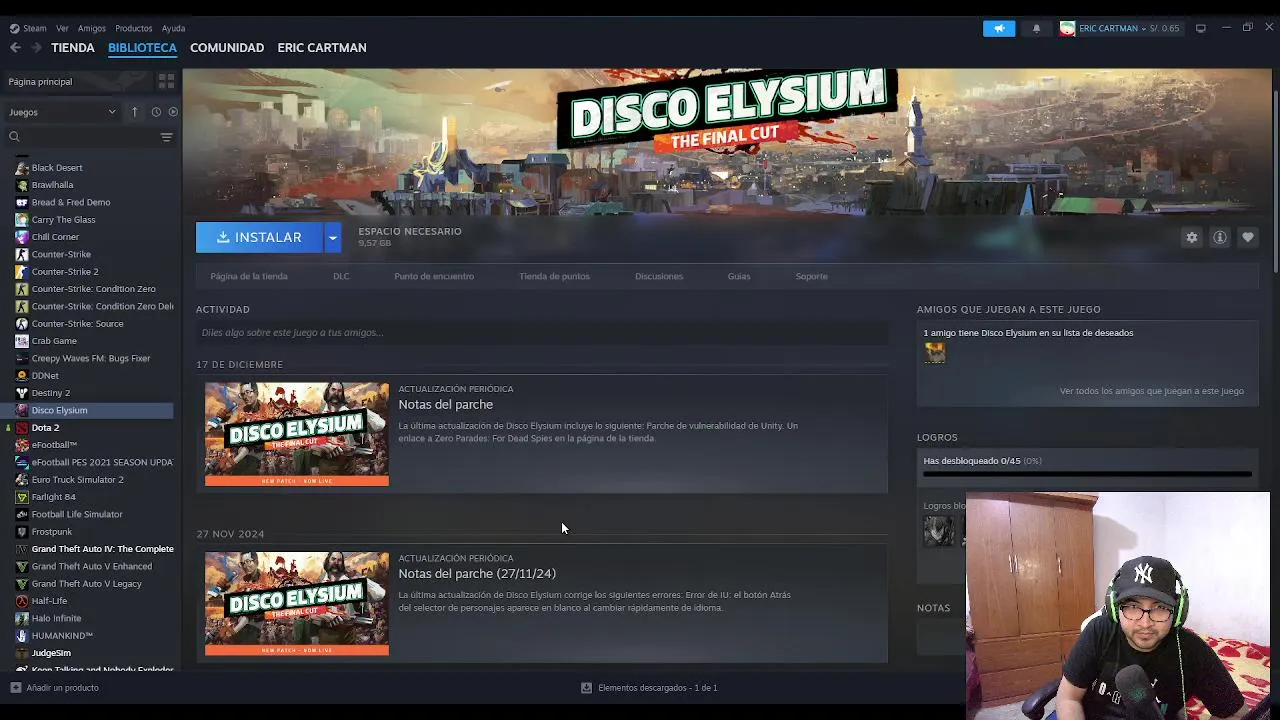Open the notifications bell
The width and height of the screenshot is (1280, 720).
(x=1036, y=28)
